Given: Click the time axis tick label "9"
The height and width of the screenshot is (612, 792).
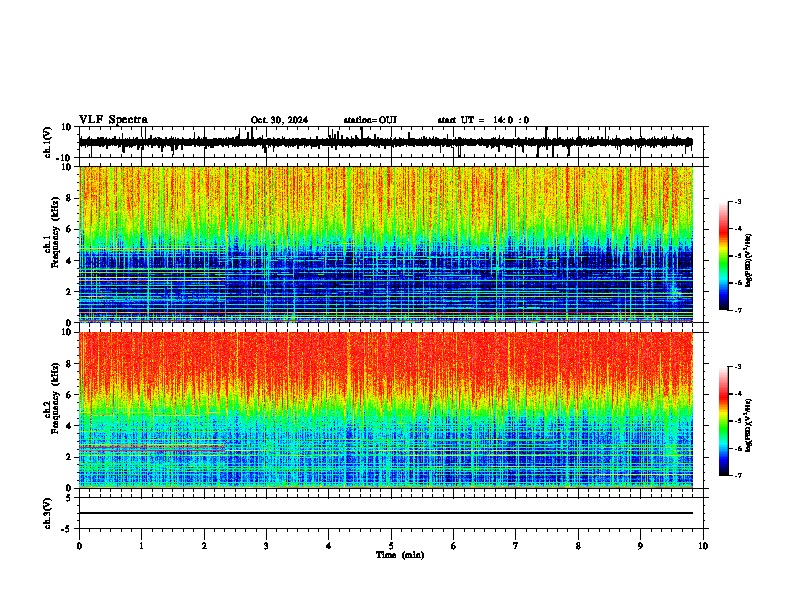Looking at the screenshot, I should [640, 546].
